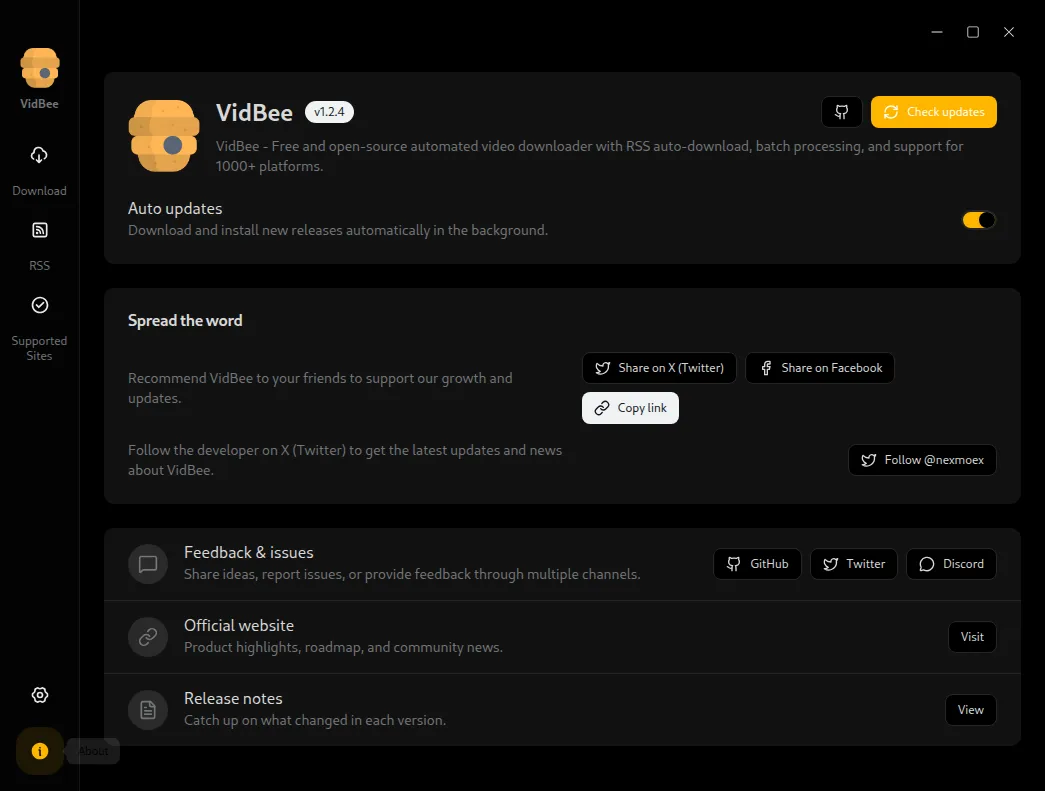Open the Settings gear in sidebar
This screenshot has width=1045, height=791.
pos(40,695)
